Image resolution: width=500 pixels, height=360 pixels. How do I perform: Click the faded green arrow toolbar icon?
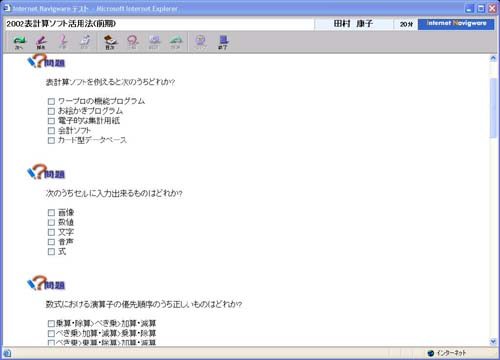pos(176,42)
